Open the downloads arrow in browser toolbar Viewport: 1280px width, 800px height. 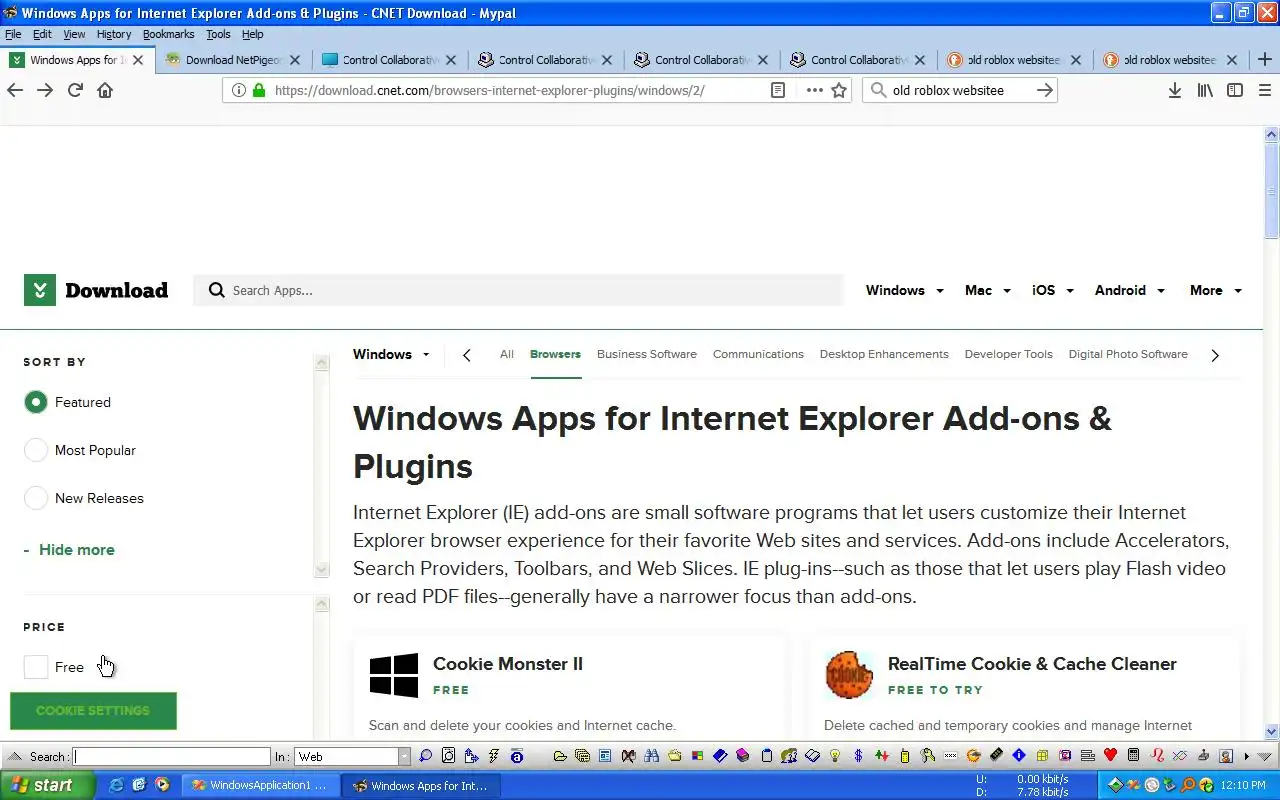(x=1175, y=90)
